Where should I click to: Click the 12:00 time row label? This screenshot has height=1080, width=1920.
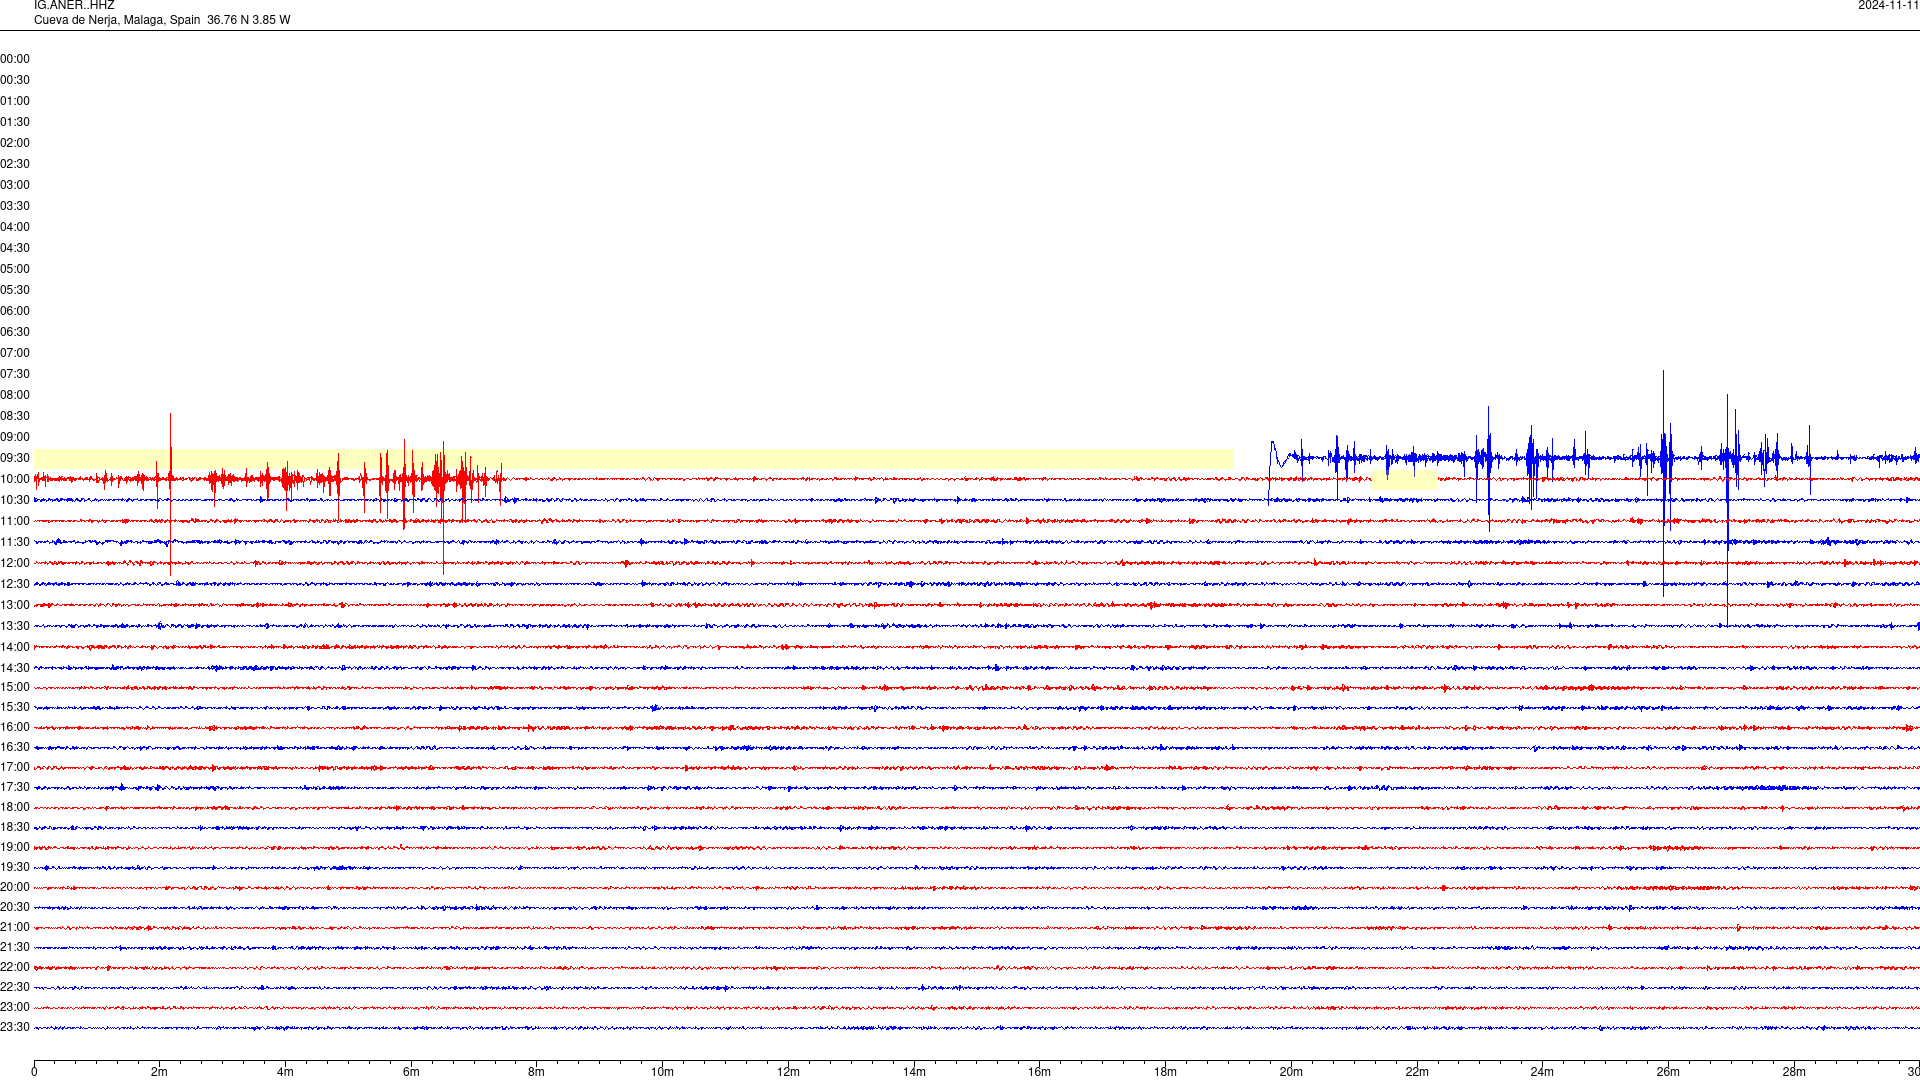point(15,563)
